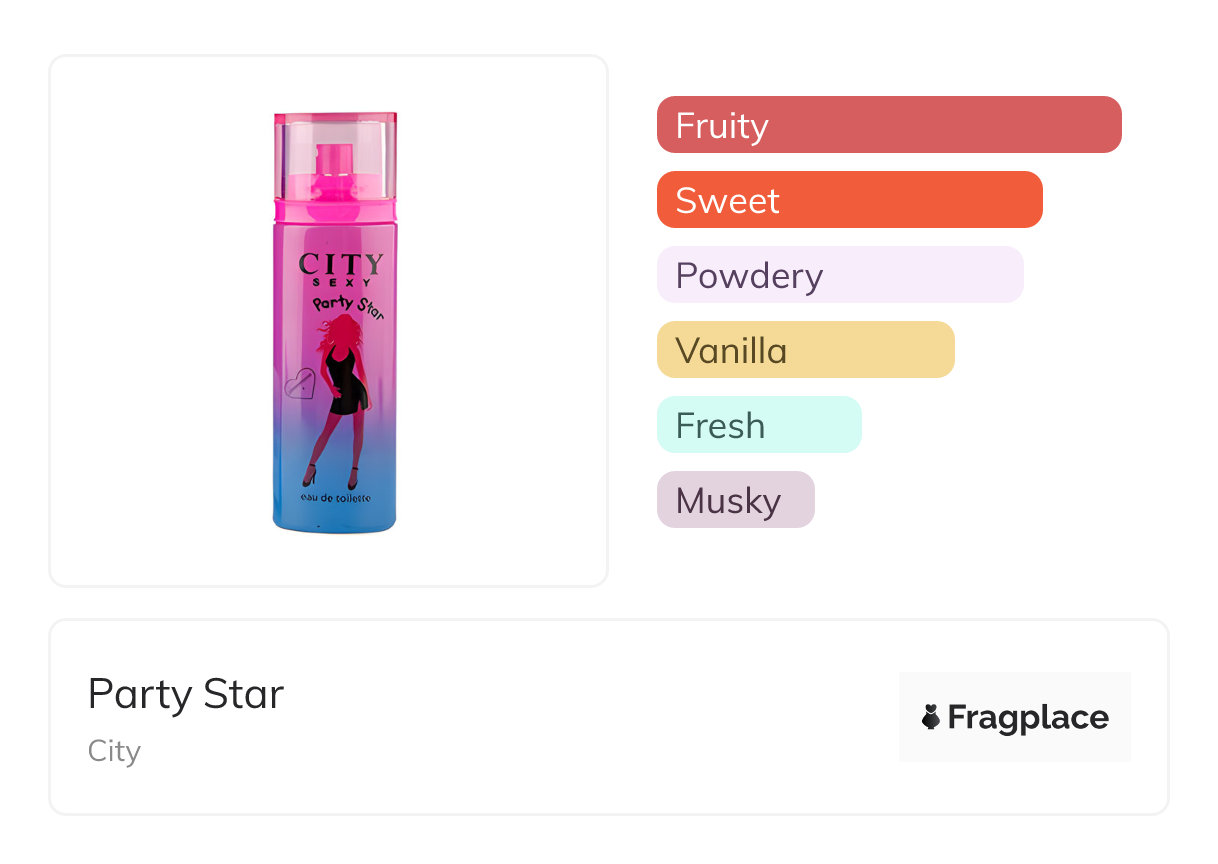
Task: Click the Fragplace perfume bottle logo icon
Action: point(931,717)
